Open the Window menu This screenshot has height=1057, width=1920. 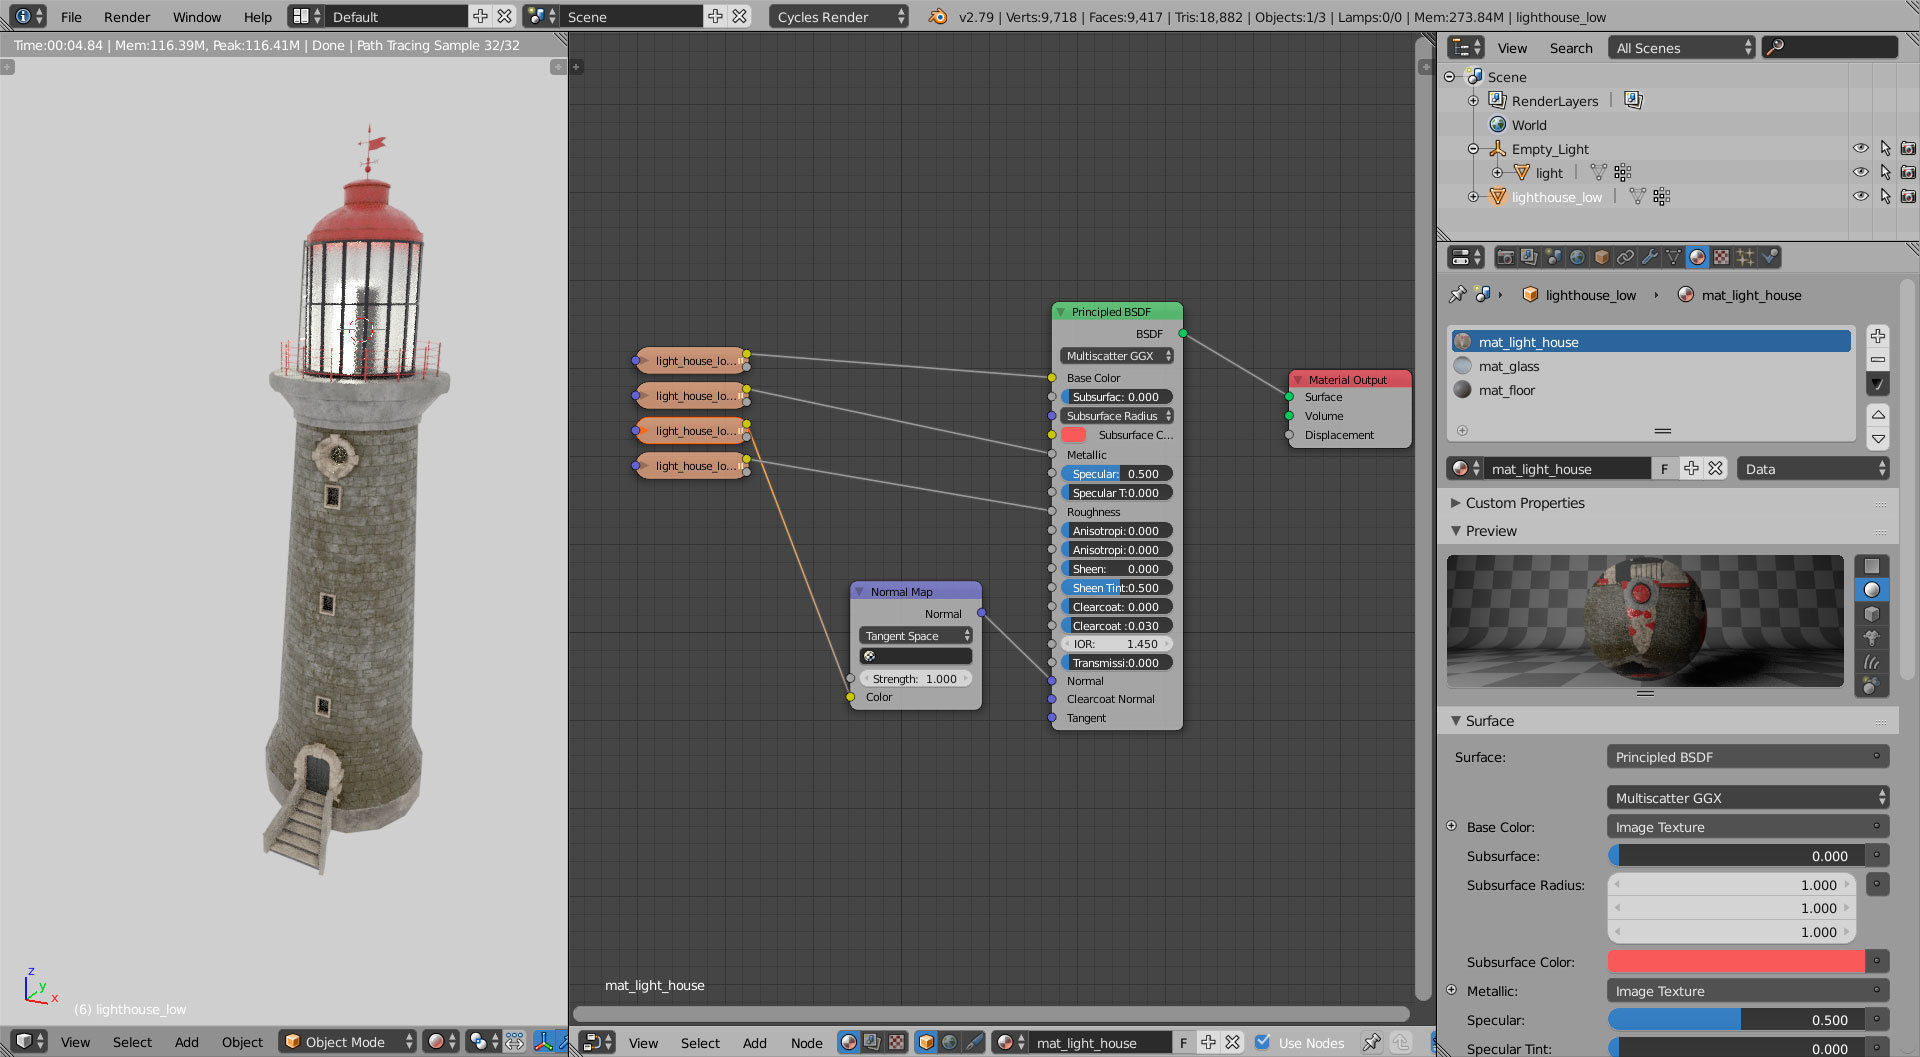point(197,17)
